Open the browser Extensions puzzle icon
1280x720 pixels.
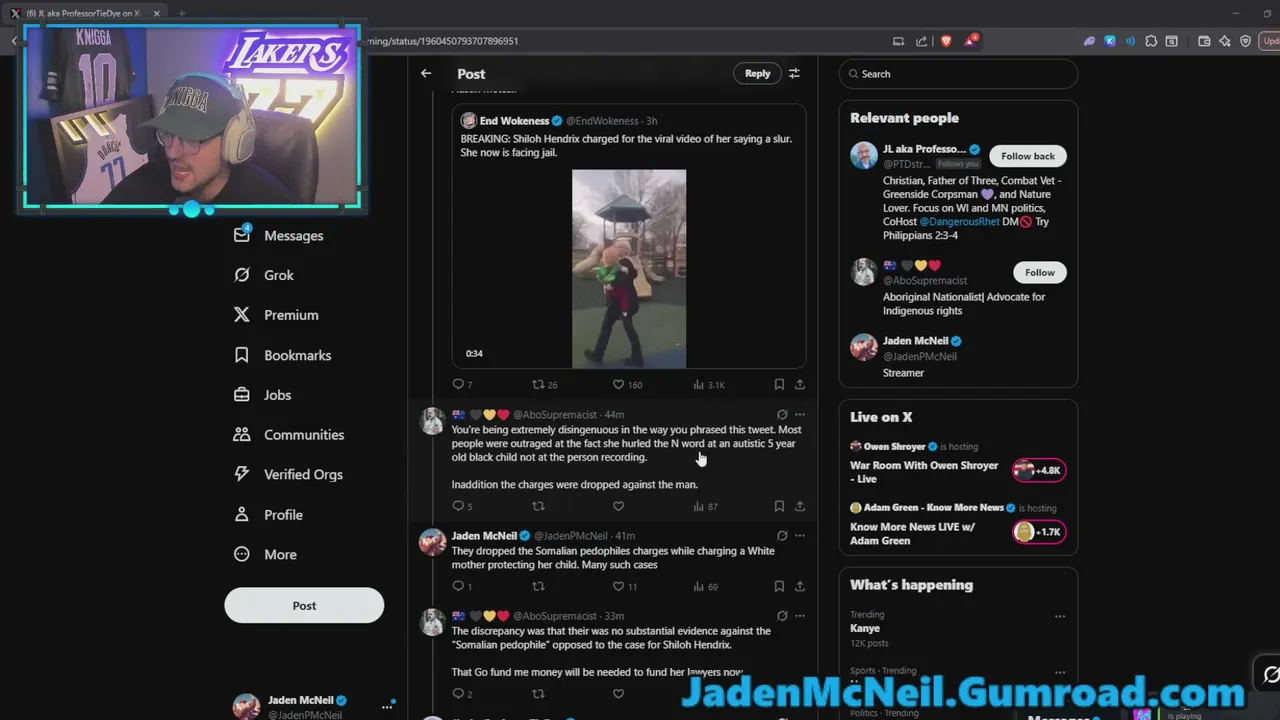click(x=1151, y=41)
